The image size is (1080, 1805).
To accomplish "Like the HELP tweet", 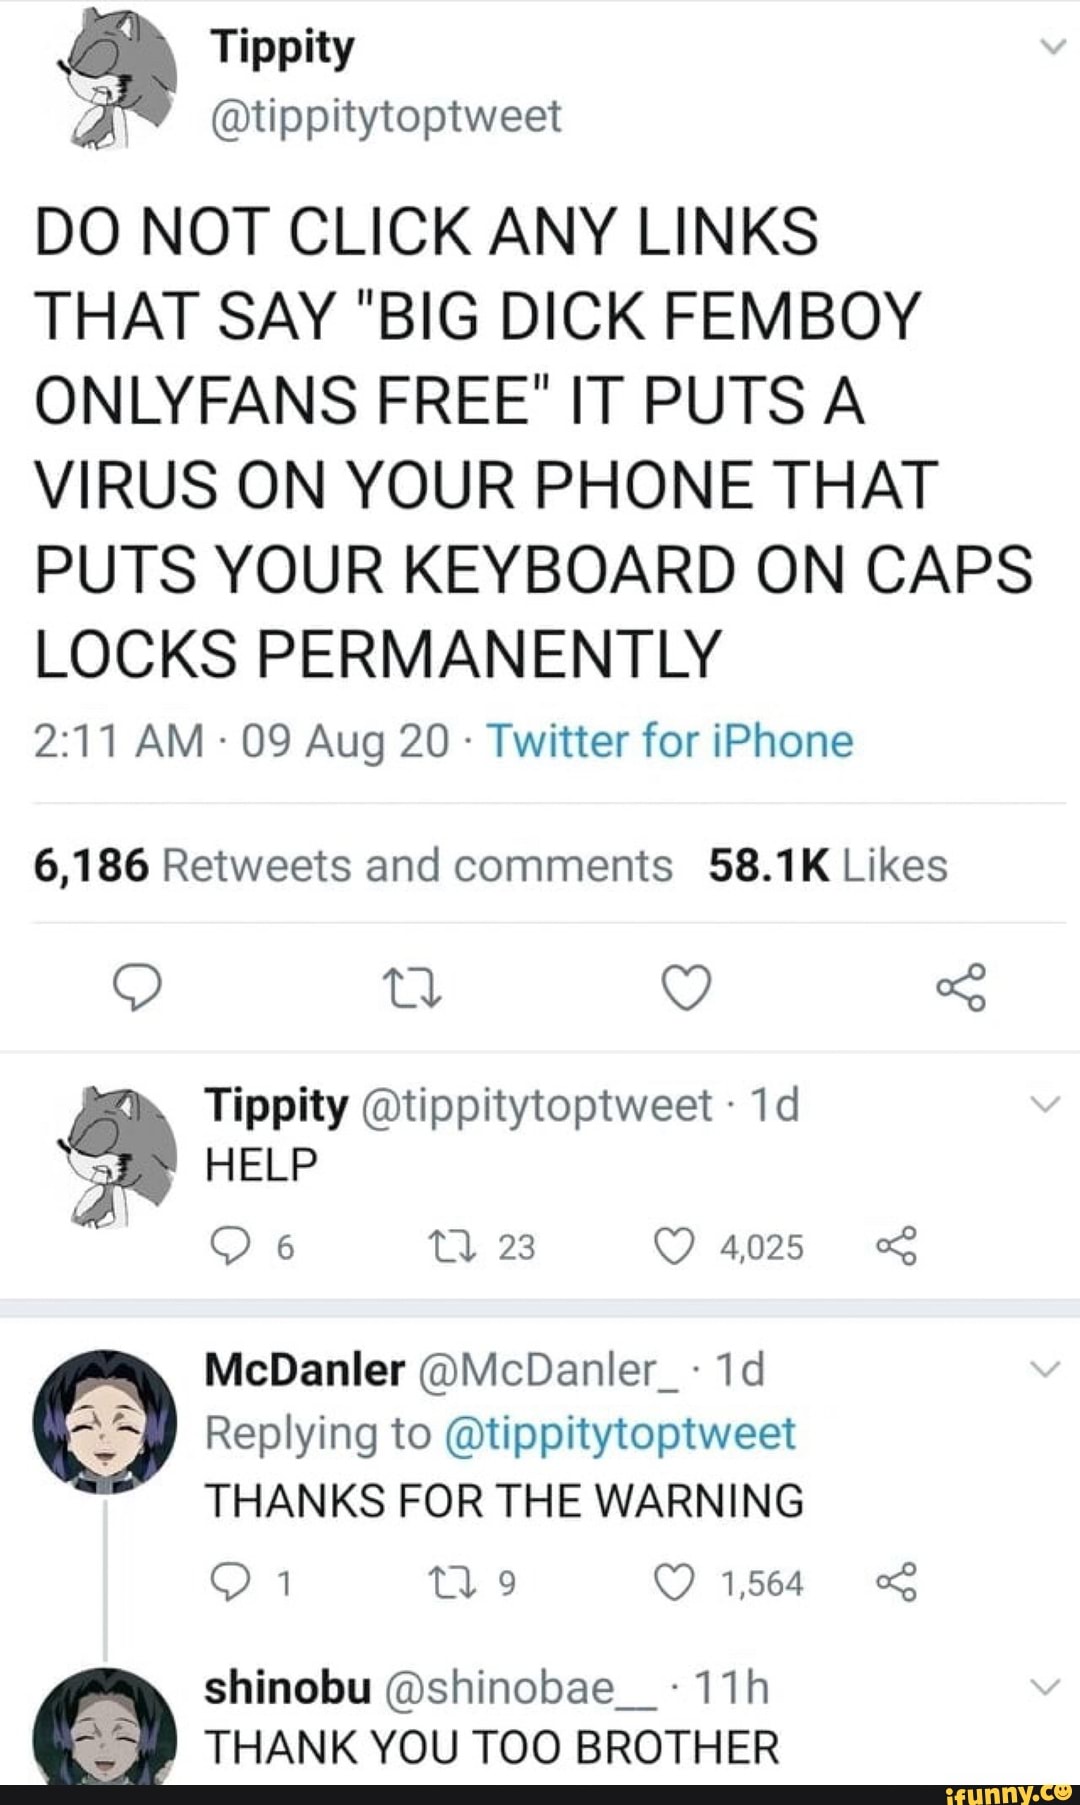I will tap(674, 1247).
